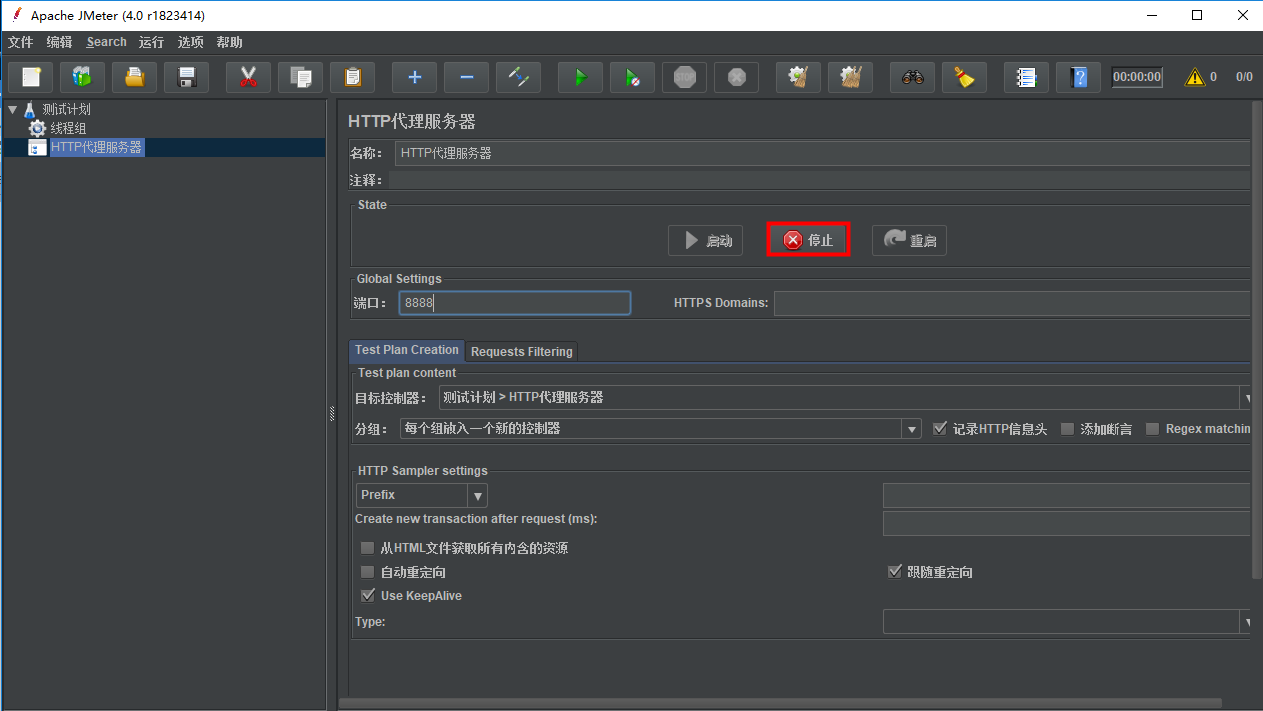Image resolution: width=1263 pixels, height=711 pixels.
Task: Click the 停止 stop button
Action: tap(808, 240)
